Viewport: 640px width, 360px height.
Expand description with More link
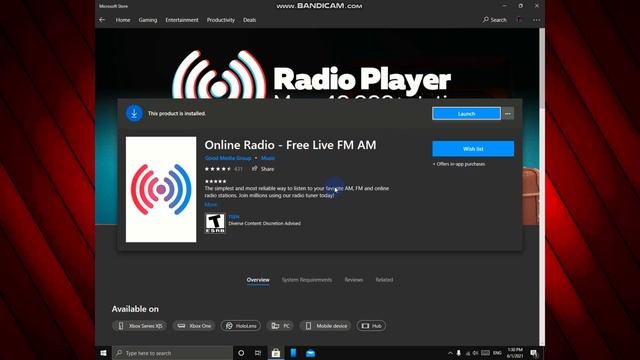click(211, 204)
